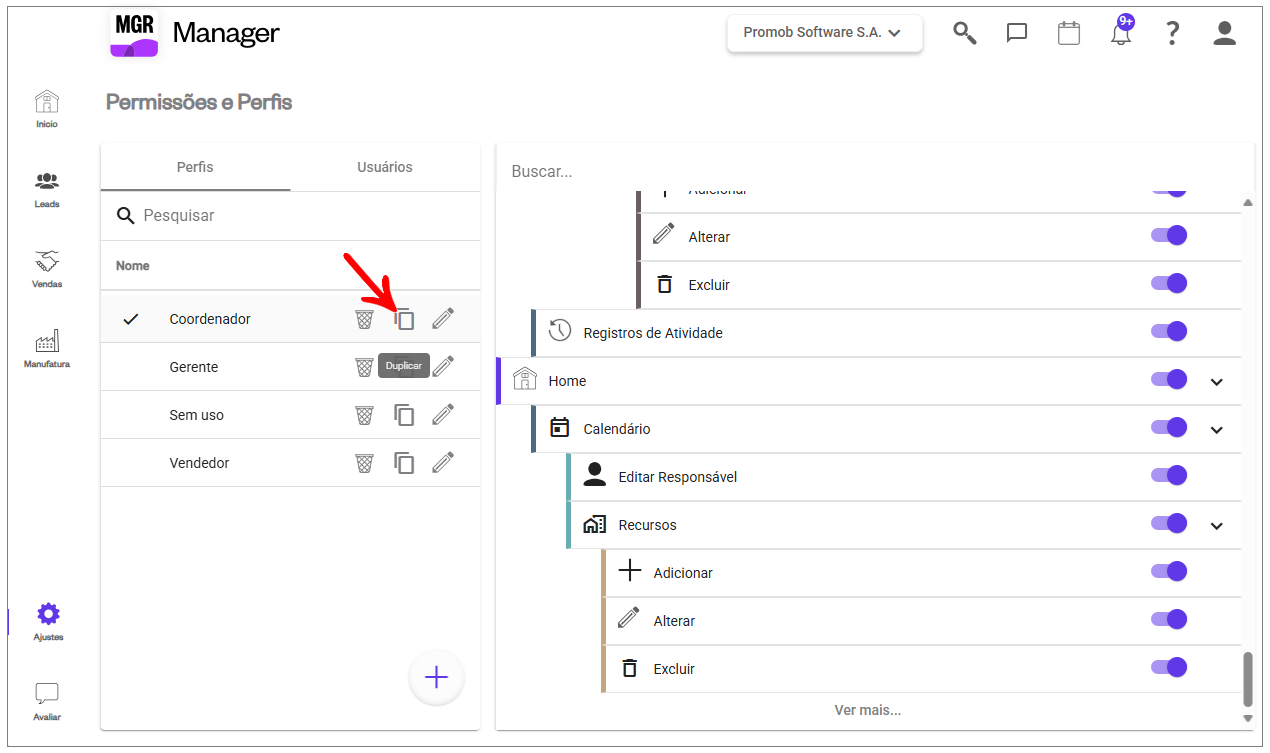The image size is (1270, 753).
Task: Delete the Vendedor profile
Action: [365, 463]
